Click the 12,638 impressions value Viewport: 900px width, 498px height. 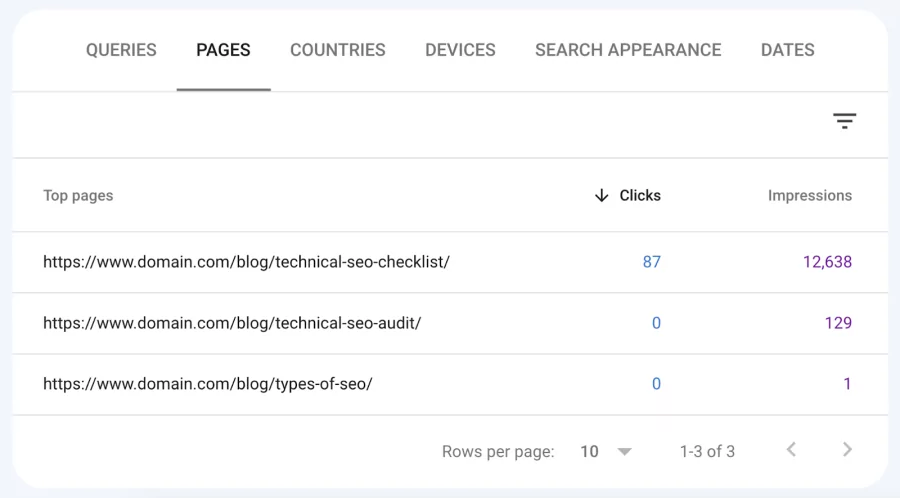[826, 262]
